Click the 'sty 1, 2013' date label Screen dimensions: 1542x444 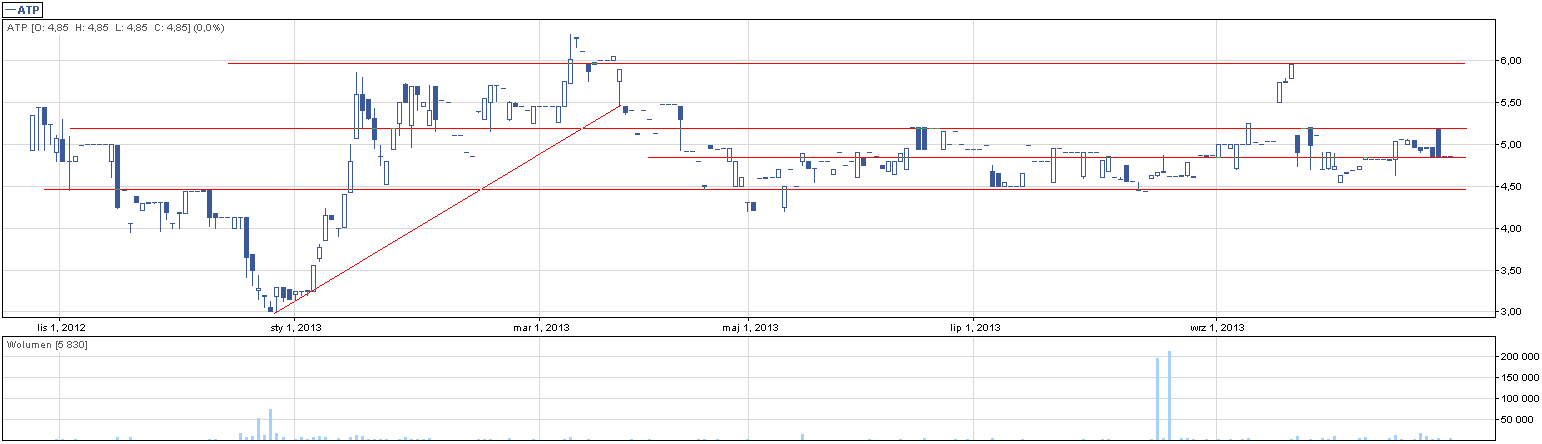click(296, 327)
